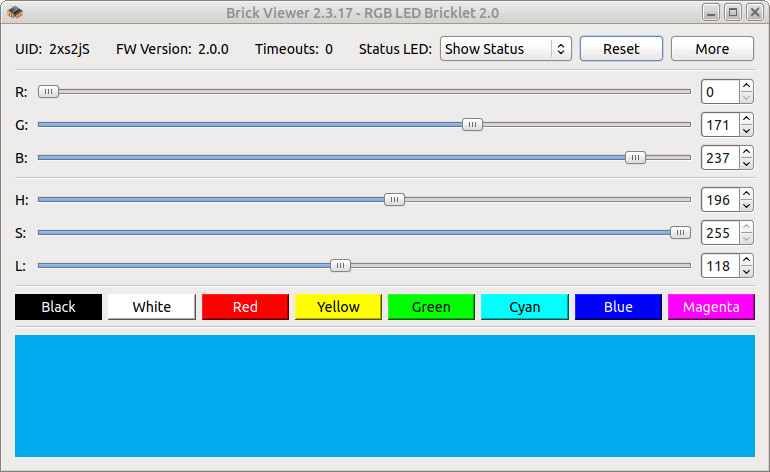Image resolution: width=770 pixels, height=472 pixels.
Task: Set color to Cyan preset
Action: point(525,307)
